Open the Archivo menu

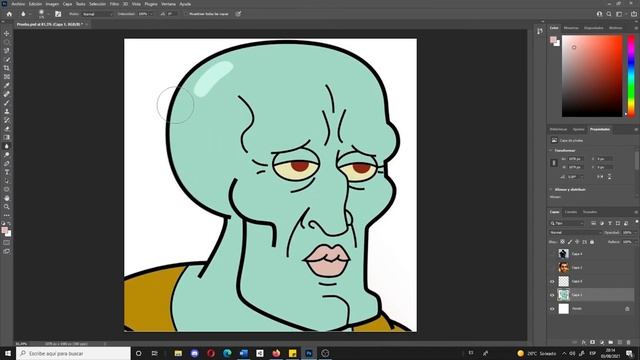click(18, 4)
